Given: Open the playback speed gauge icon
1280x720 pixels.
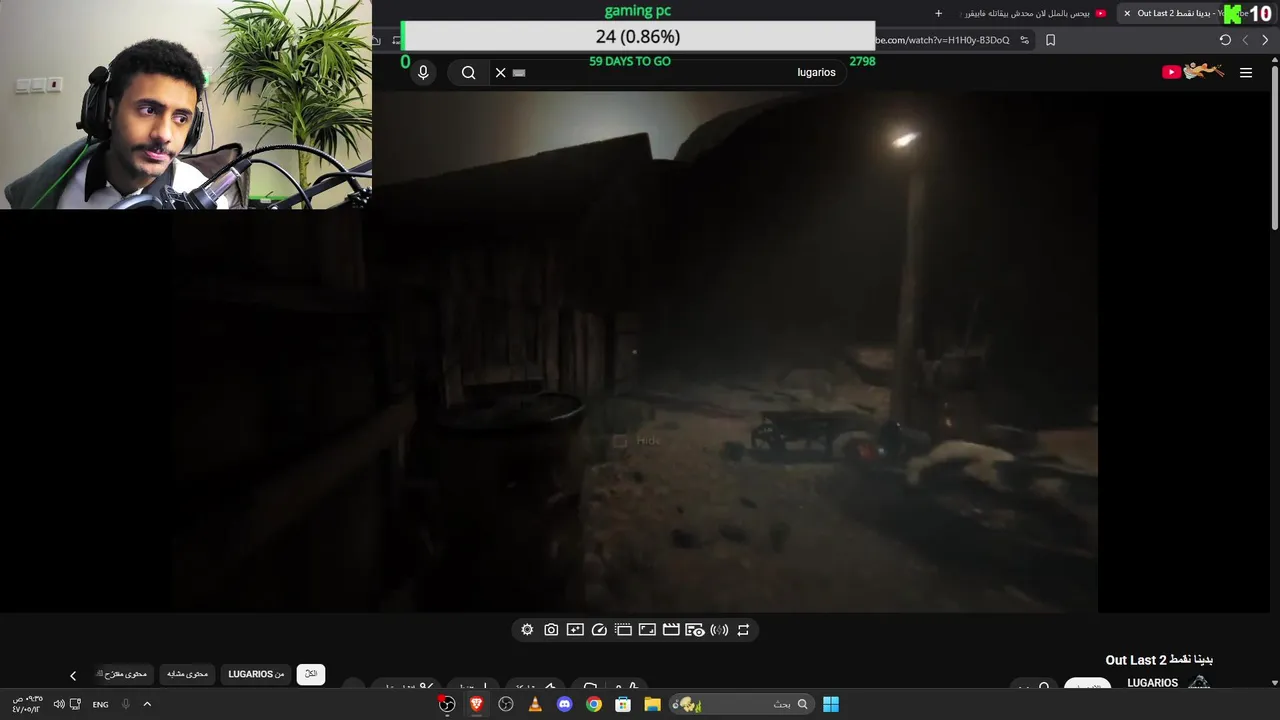Looking at the screenshot, I should [599, 630].
